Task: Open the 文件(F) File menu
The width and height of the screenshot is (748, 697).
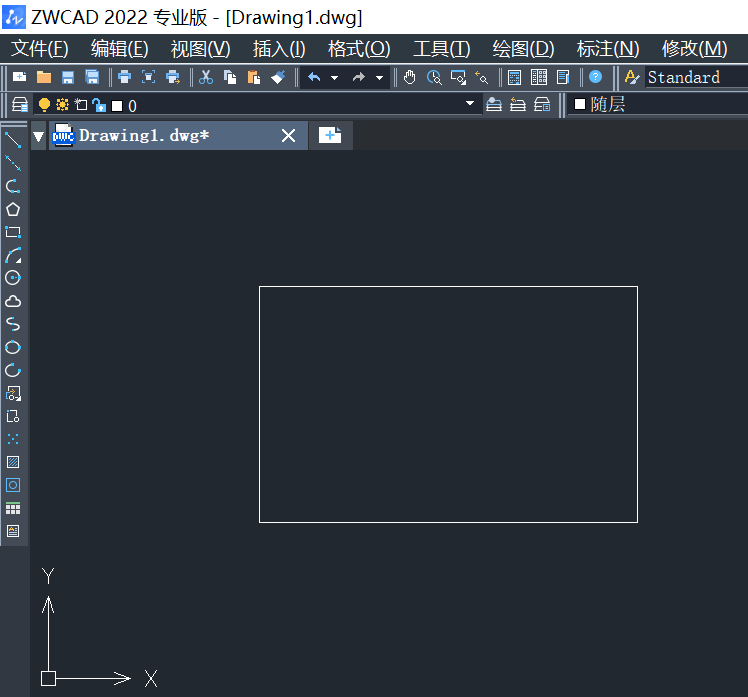Action: 40,49
